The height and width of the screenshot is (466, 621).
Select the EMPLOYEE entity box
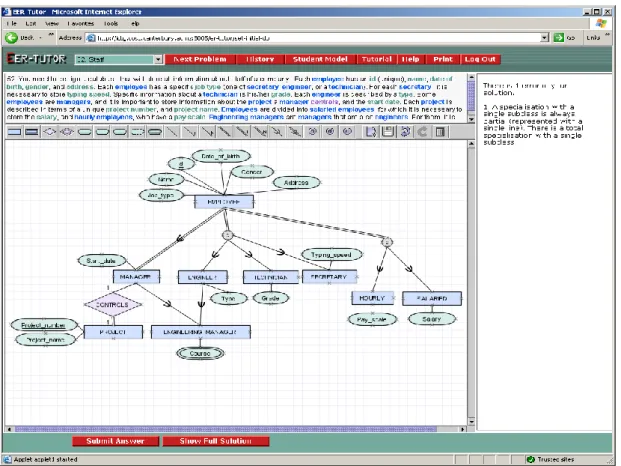coord(224,202)
